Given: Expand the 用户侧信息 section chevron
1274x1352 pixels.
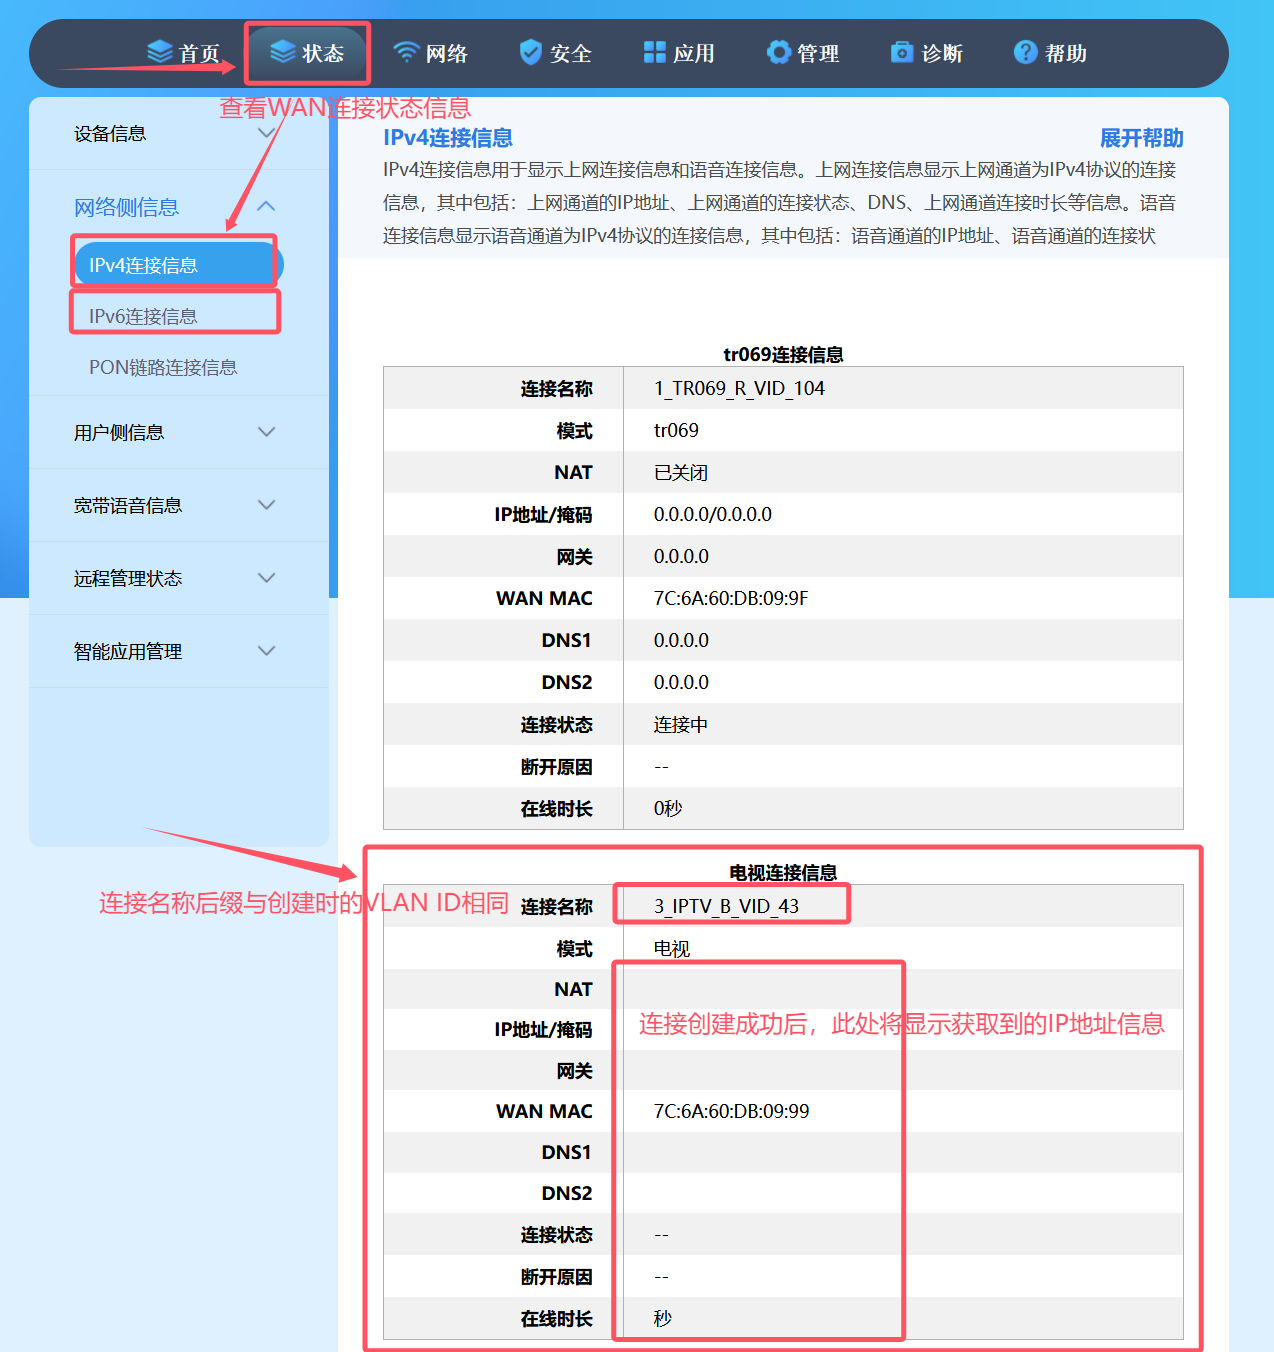Looking at the screenshot, I should 266,432.
